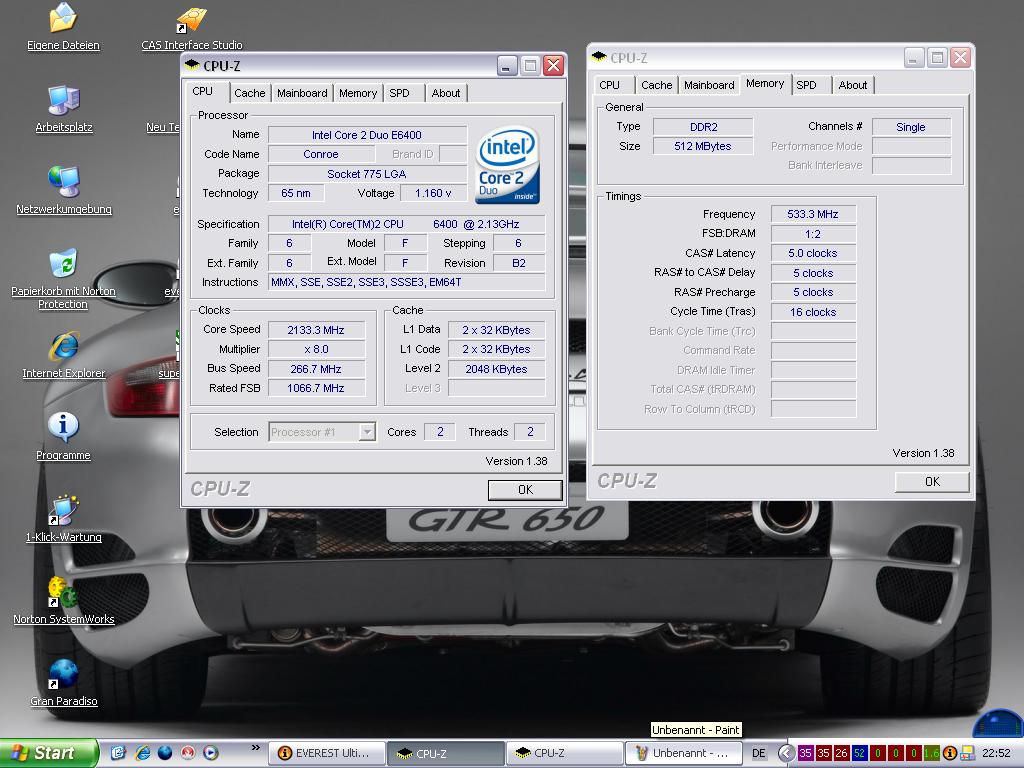This screenshot has width=1024, height=768.
Task: Launch the 1-Klick-Wartung shortcut
Action: point(63,519)
